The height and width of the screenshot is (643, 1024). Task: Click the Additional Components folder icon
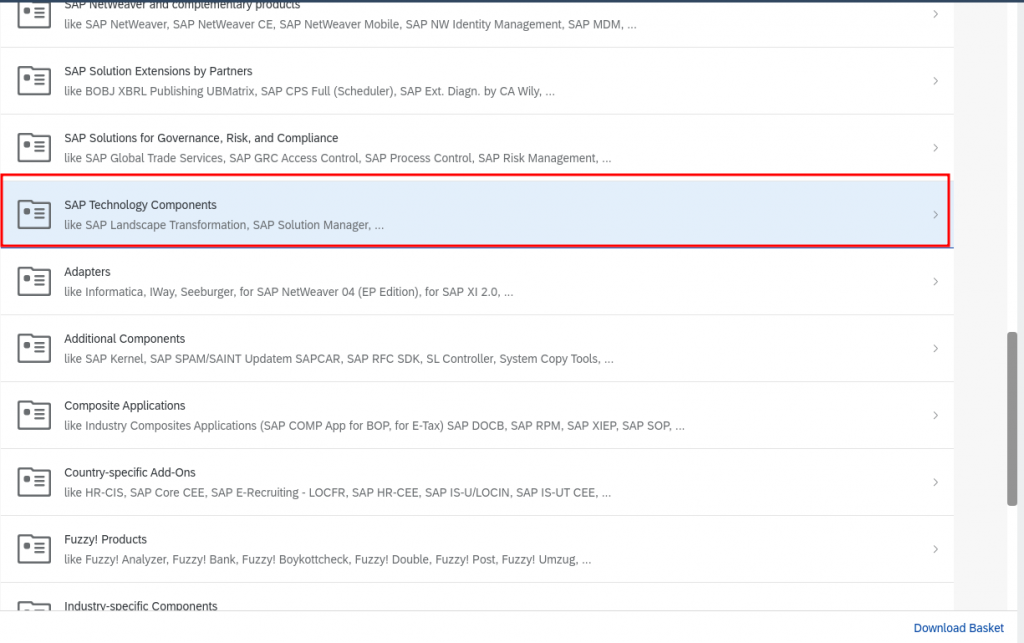(x=34, y=348)
